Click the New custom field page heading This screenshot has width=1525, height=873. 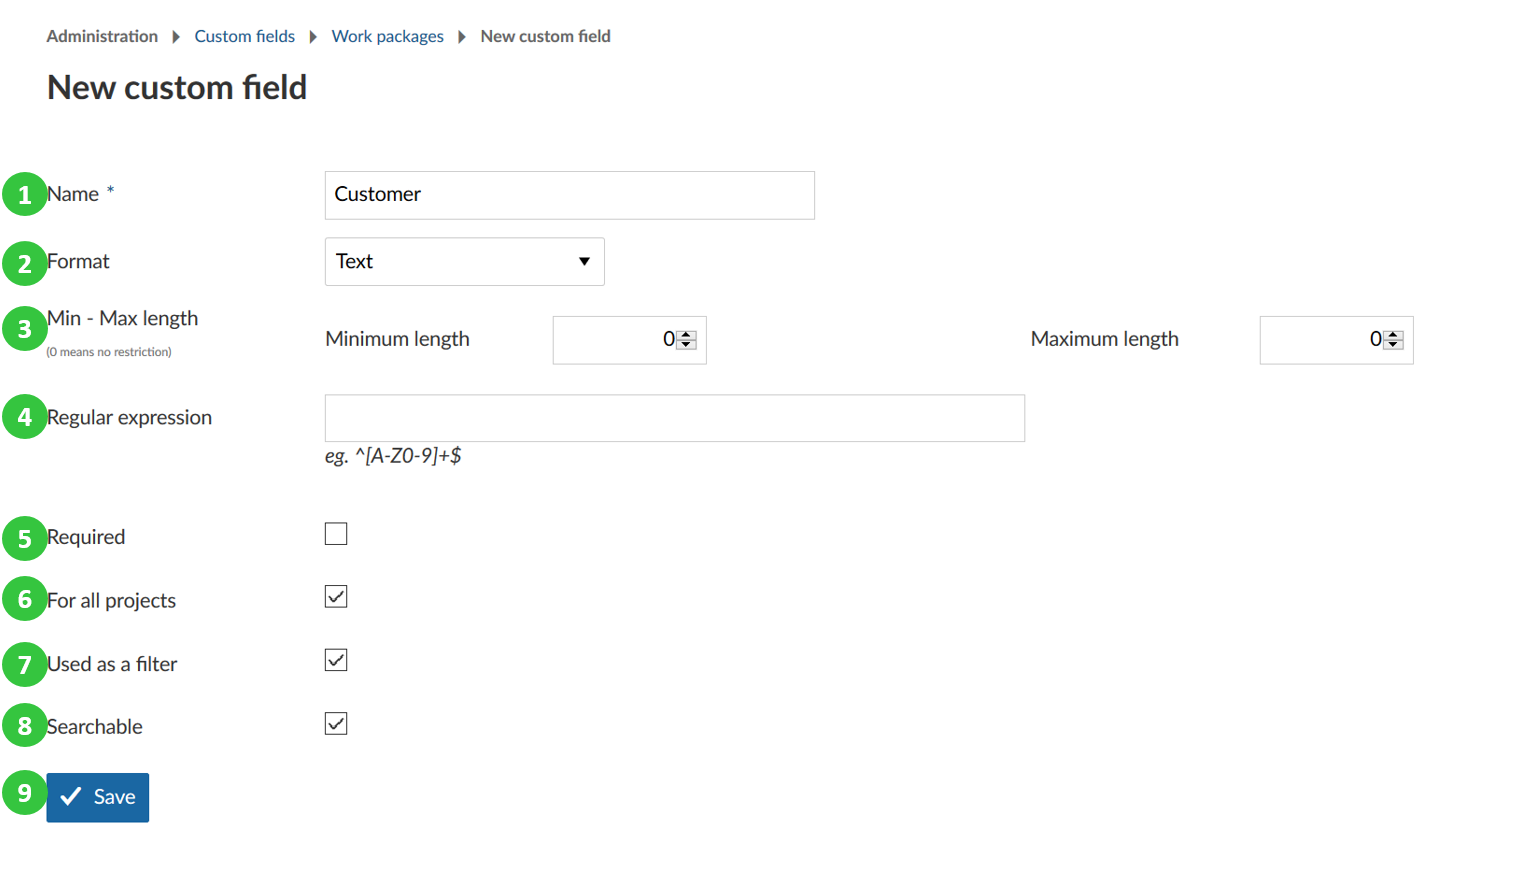point(177,87)
